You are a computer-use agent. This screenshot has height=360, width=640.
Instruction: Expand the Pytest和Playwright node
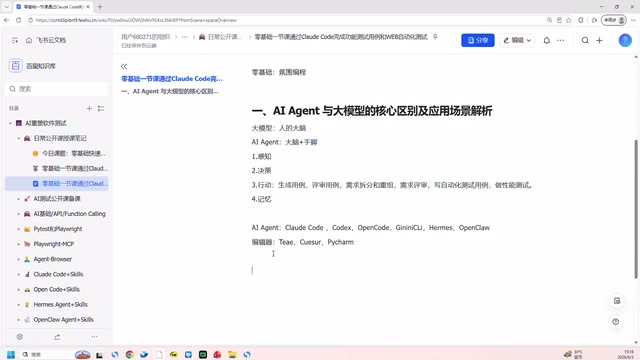pos(19,229)
